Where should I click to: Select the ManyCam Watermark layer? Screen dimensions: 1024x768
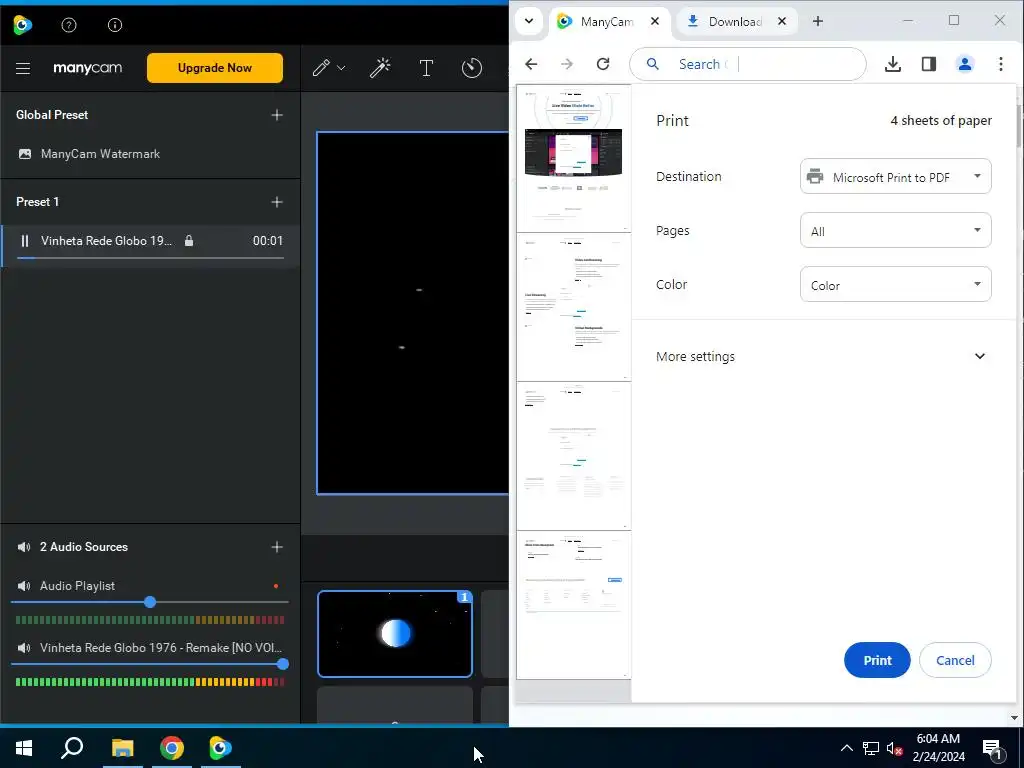150,154
